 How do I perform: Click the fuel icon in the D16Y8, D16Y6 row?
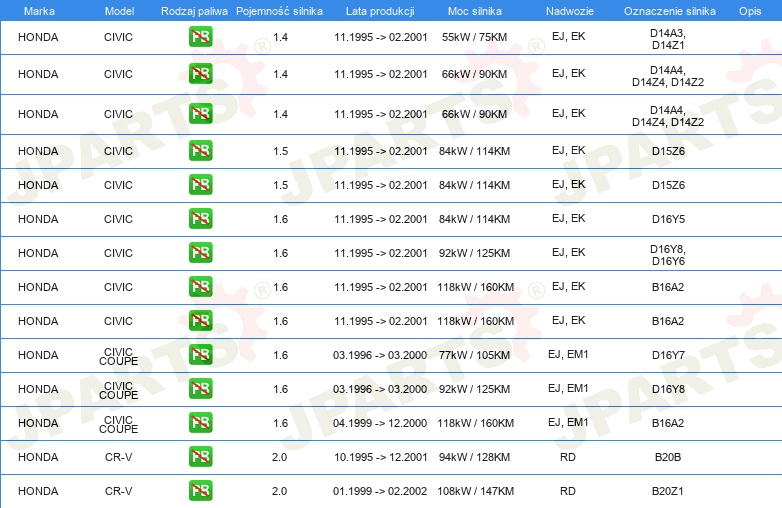coord(200,253)
